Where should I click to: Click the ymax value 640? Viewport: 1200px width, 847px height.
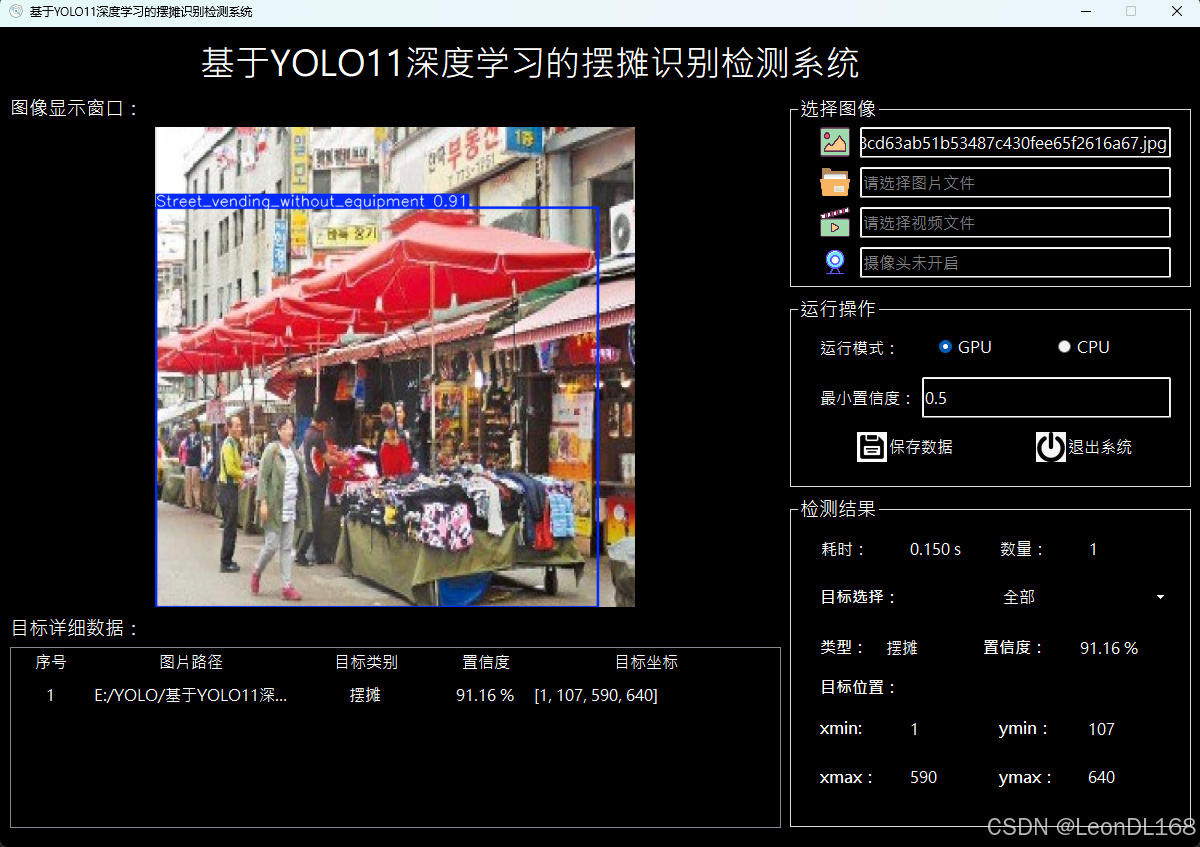1101,777
